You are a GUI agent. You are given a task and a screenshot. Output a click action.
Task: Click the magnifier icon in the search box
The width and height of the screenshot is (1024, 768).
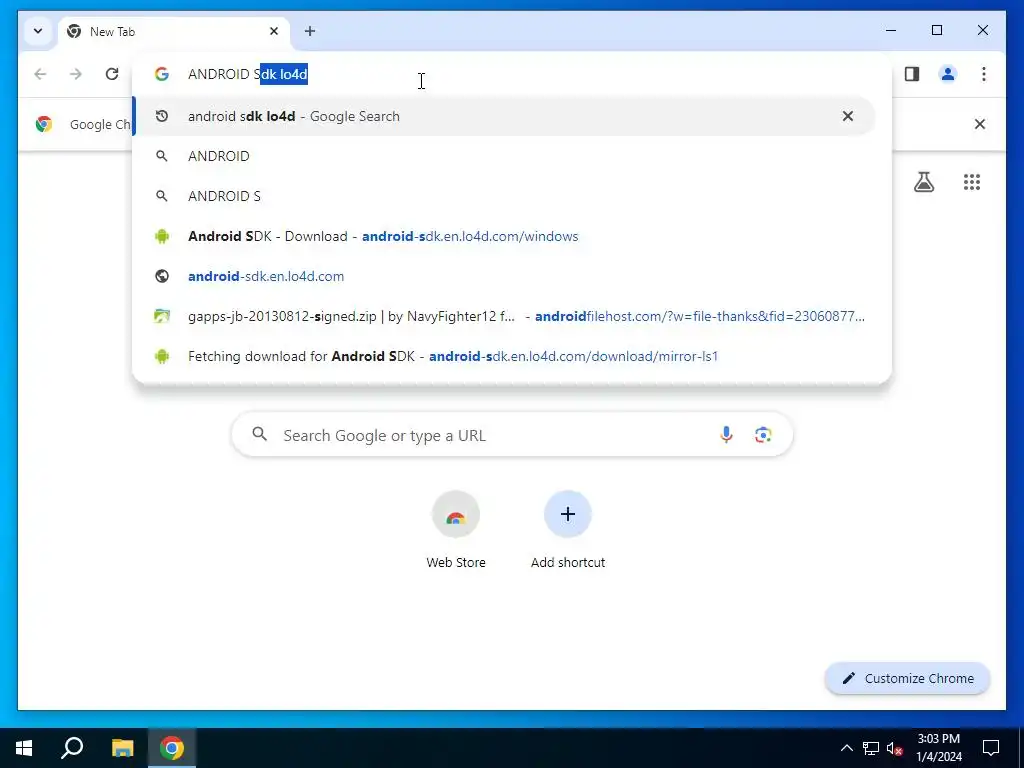tap(260, 434)
